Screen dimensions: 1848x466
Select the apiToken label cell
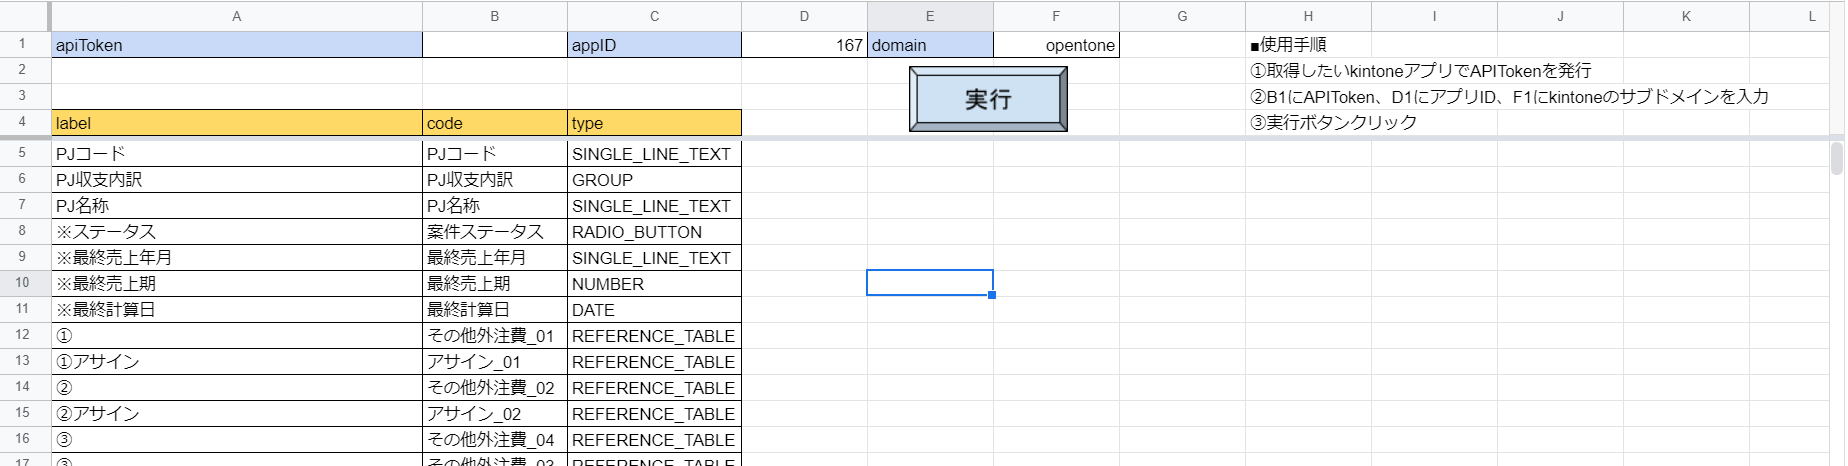point(237,45)
